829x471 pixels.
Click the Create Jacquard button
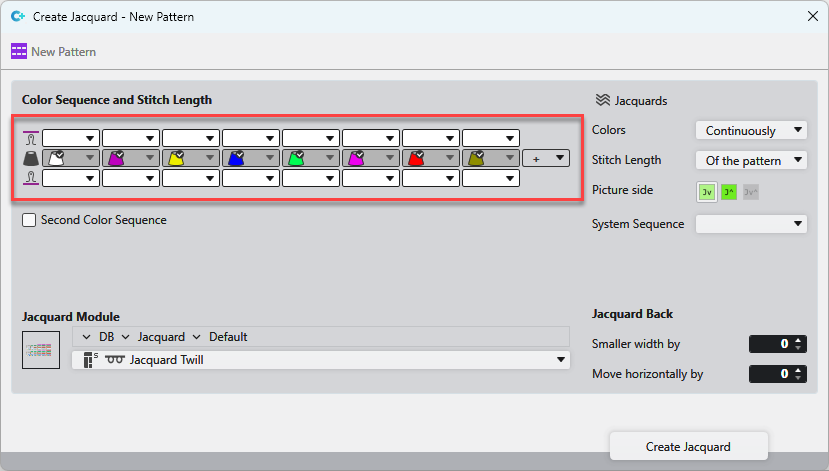click(x=688, y=446)
